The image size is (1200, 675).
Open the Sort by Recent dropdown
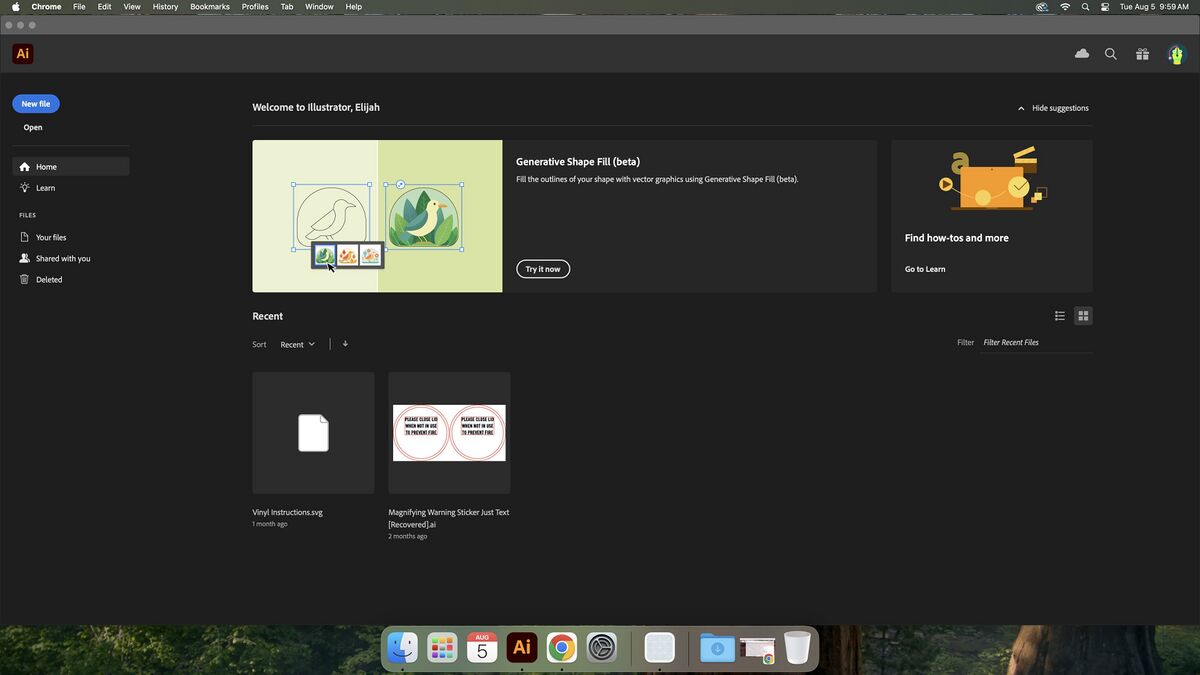297,344
